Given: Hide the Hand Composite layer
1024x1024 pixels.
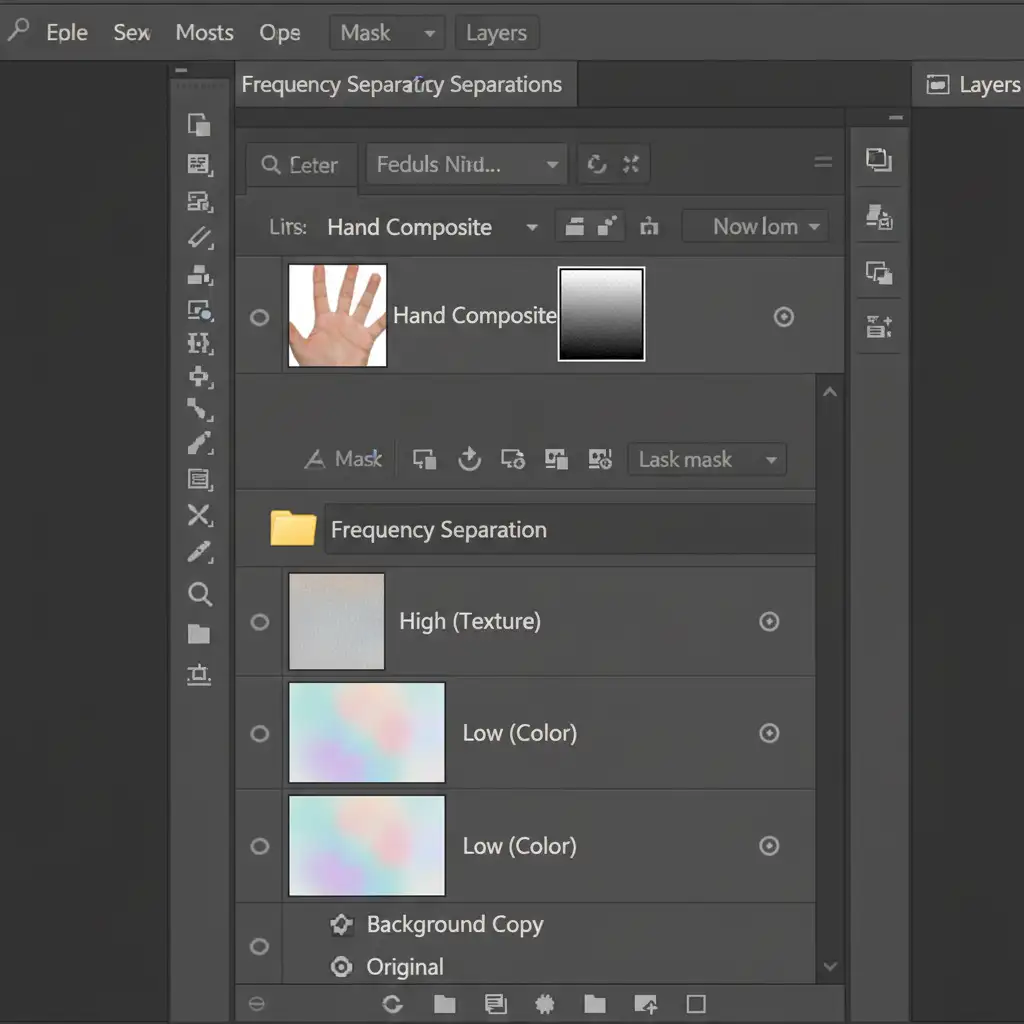Looking at the screenshot, I should pos(259,318).
